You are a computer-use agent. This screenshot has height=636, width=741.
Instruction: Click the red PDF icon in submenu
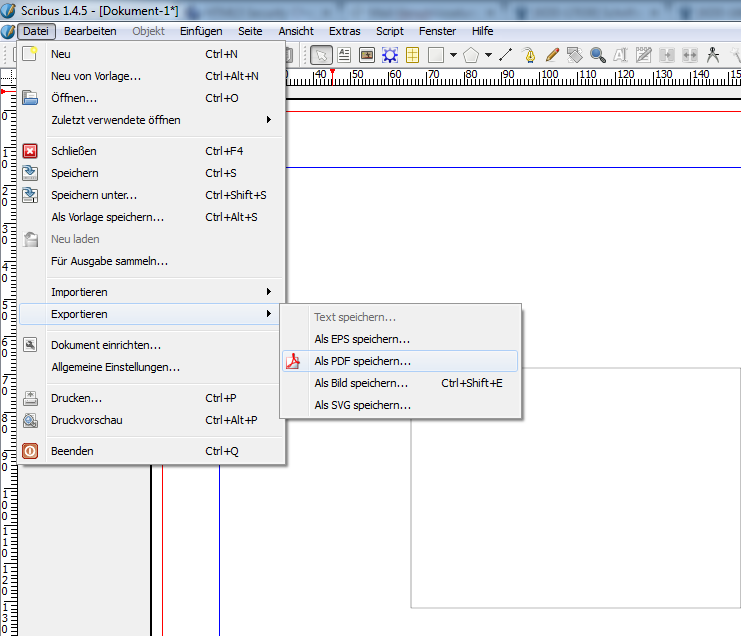point(293,361)
